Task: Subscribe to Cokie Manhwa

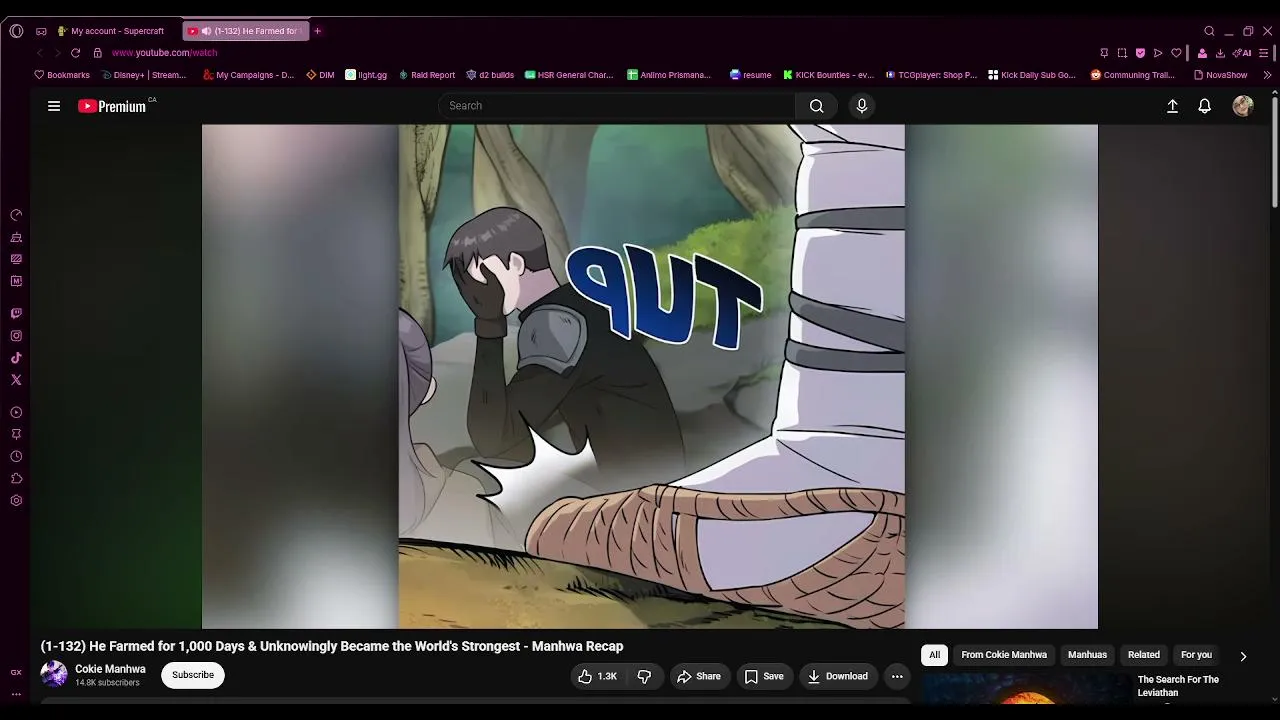Action: (193, 675)
